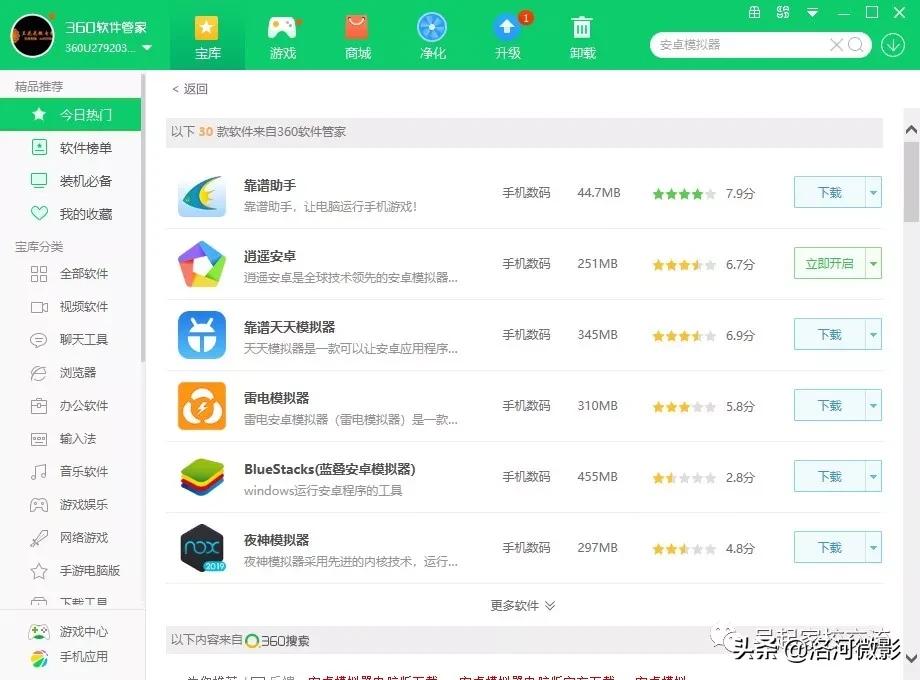The height and width of the screenshot is (680, 920).
Task: Open the title bar skin dropdown arrow
Action: 812,13
